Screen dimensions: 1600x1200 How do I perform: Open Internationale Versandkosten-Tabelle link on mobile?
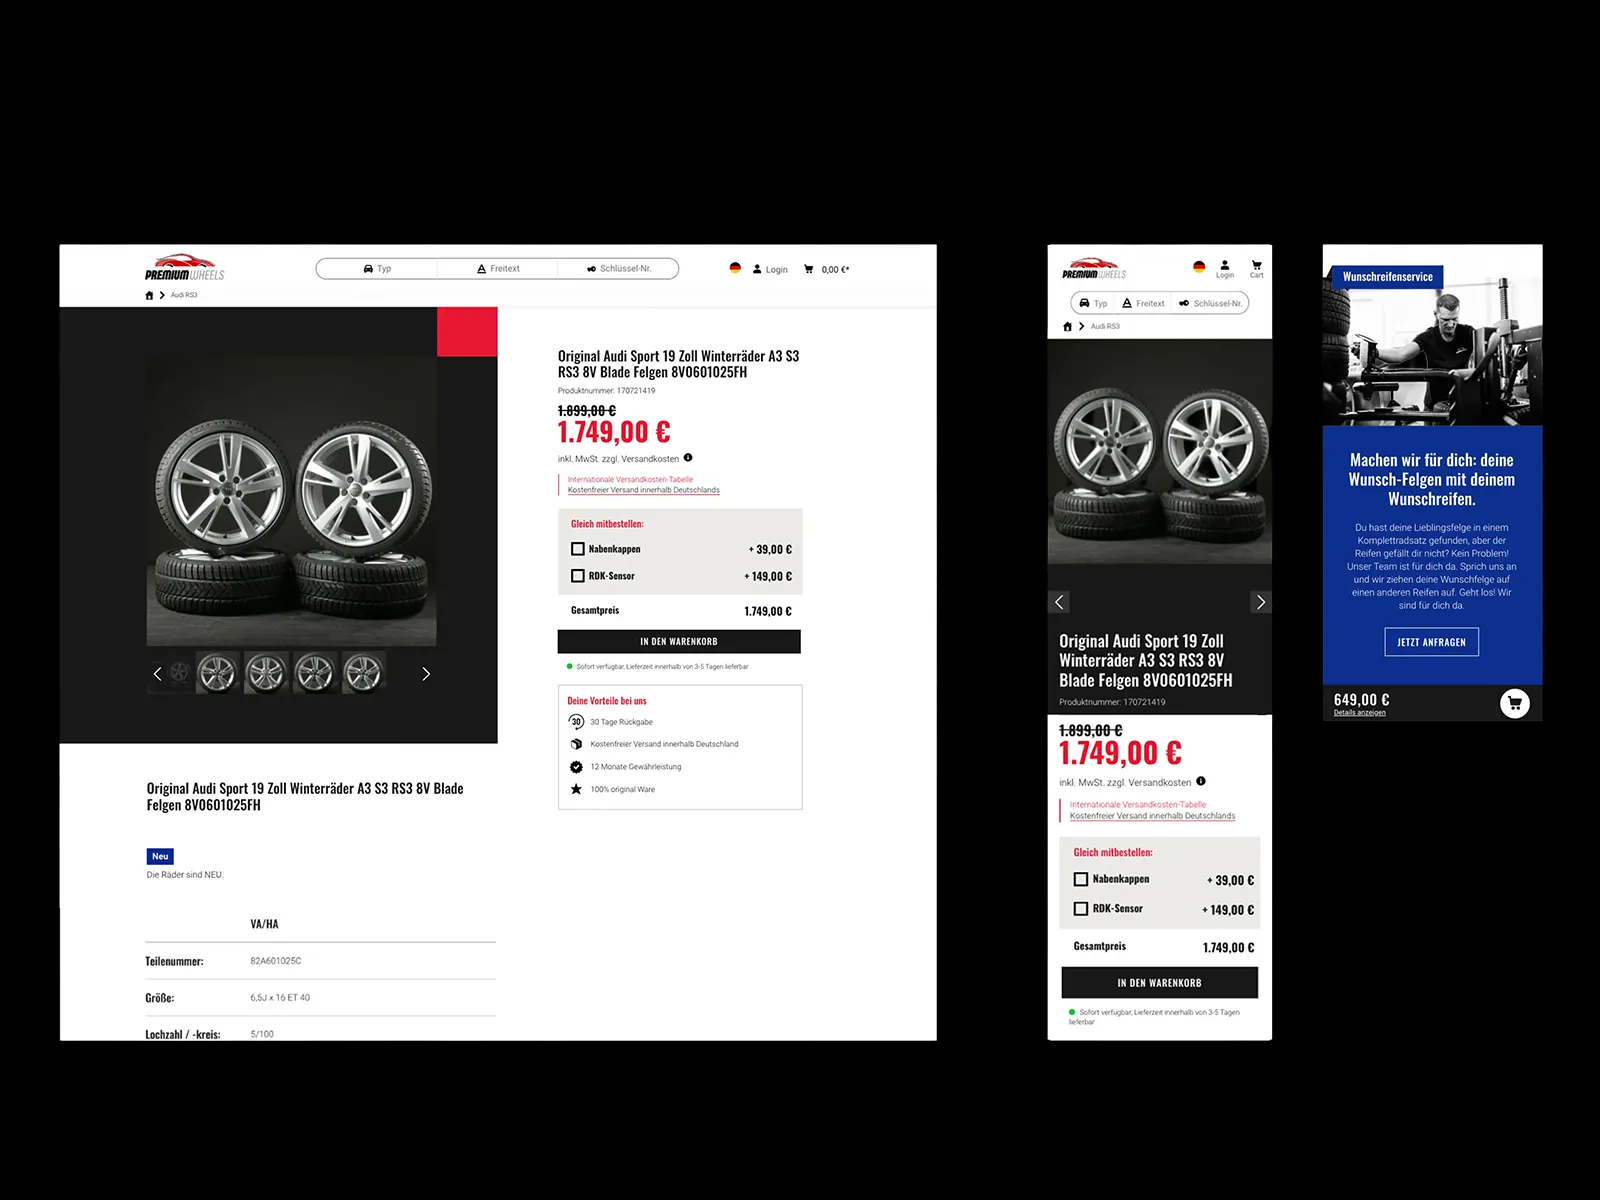pyautogui.click(x=1138, y=804)
